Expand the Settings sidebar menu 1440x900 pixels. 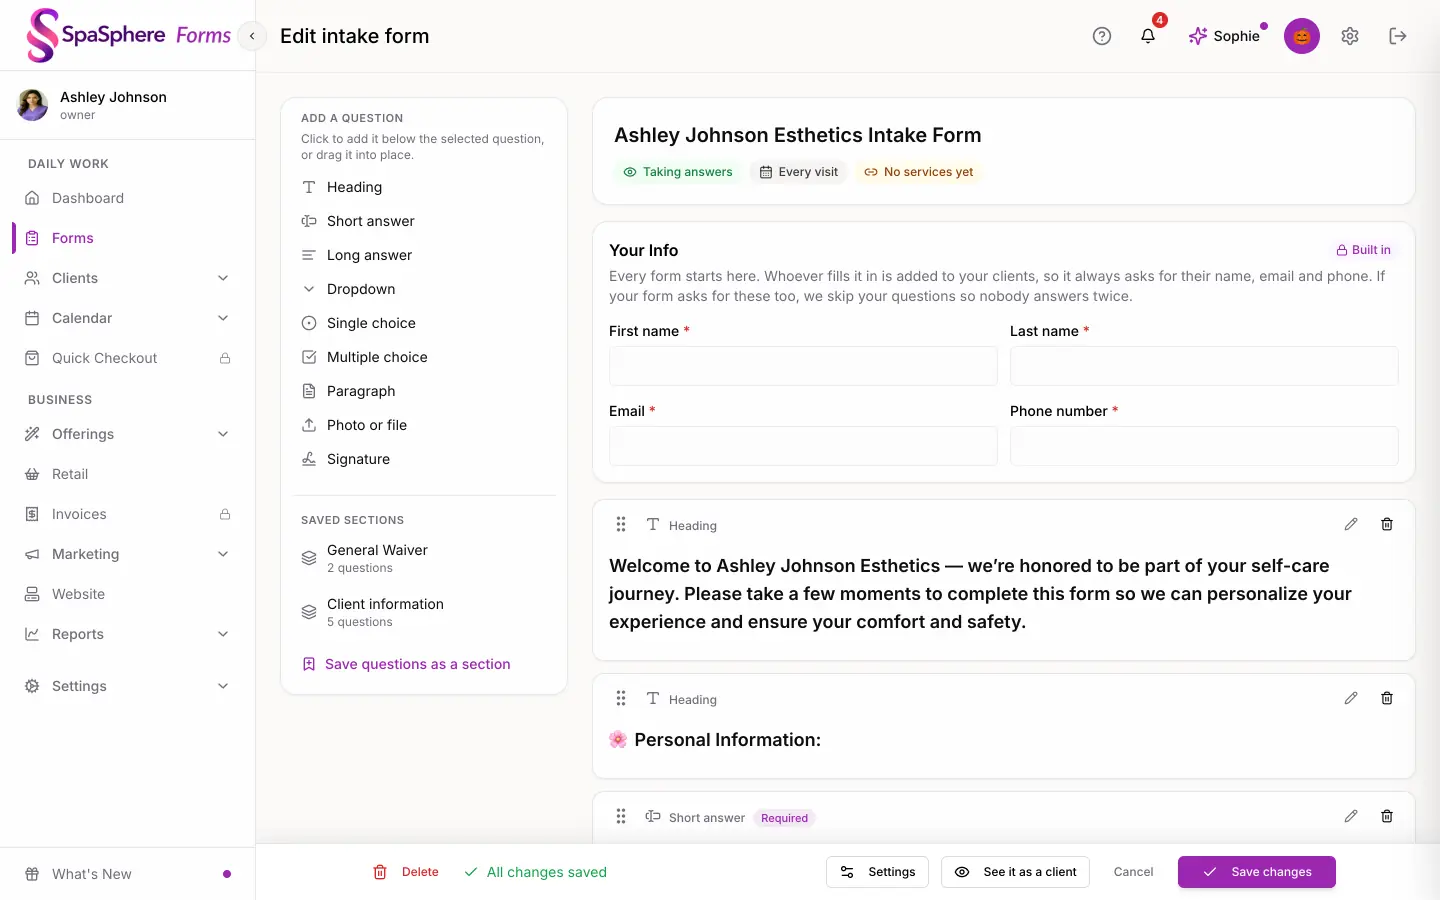pos(128,686)
